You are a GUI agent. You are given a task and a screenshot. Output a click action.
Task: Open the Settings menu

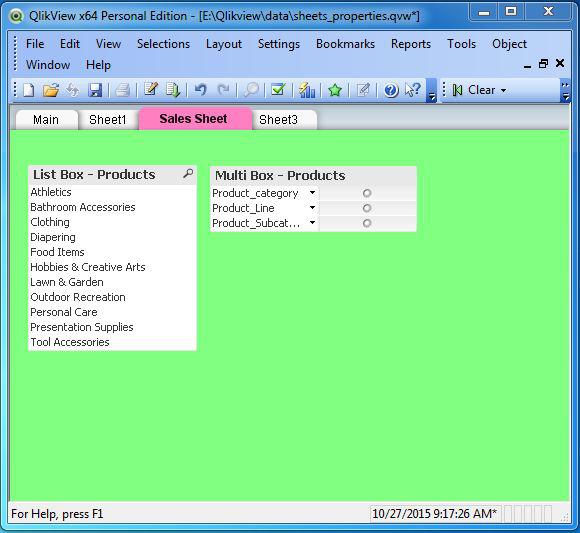coord(279,44)
